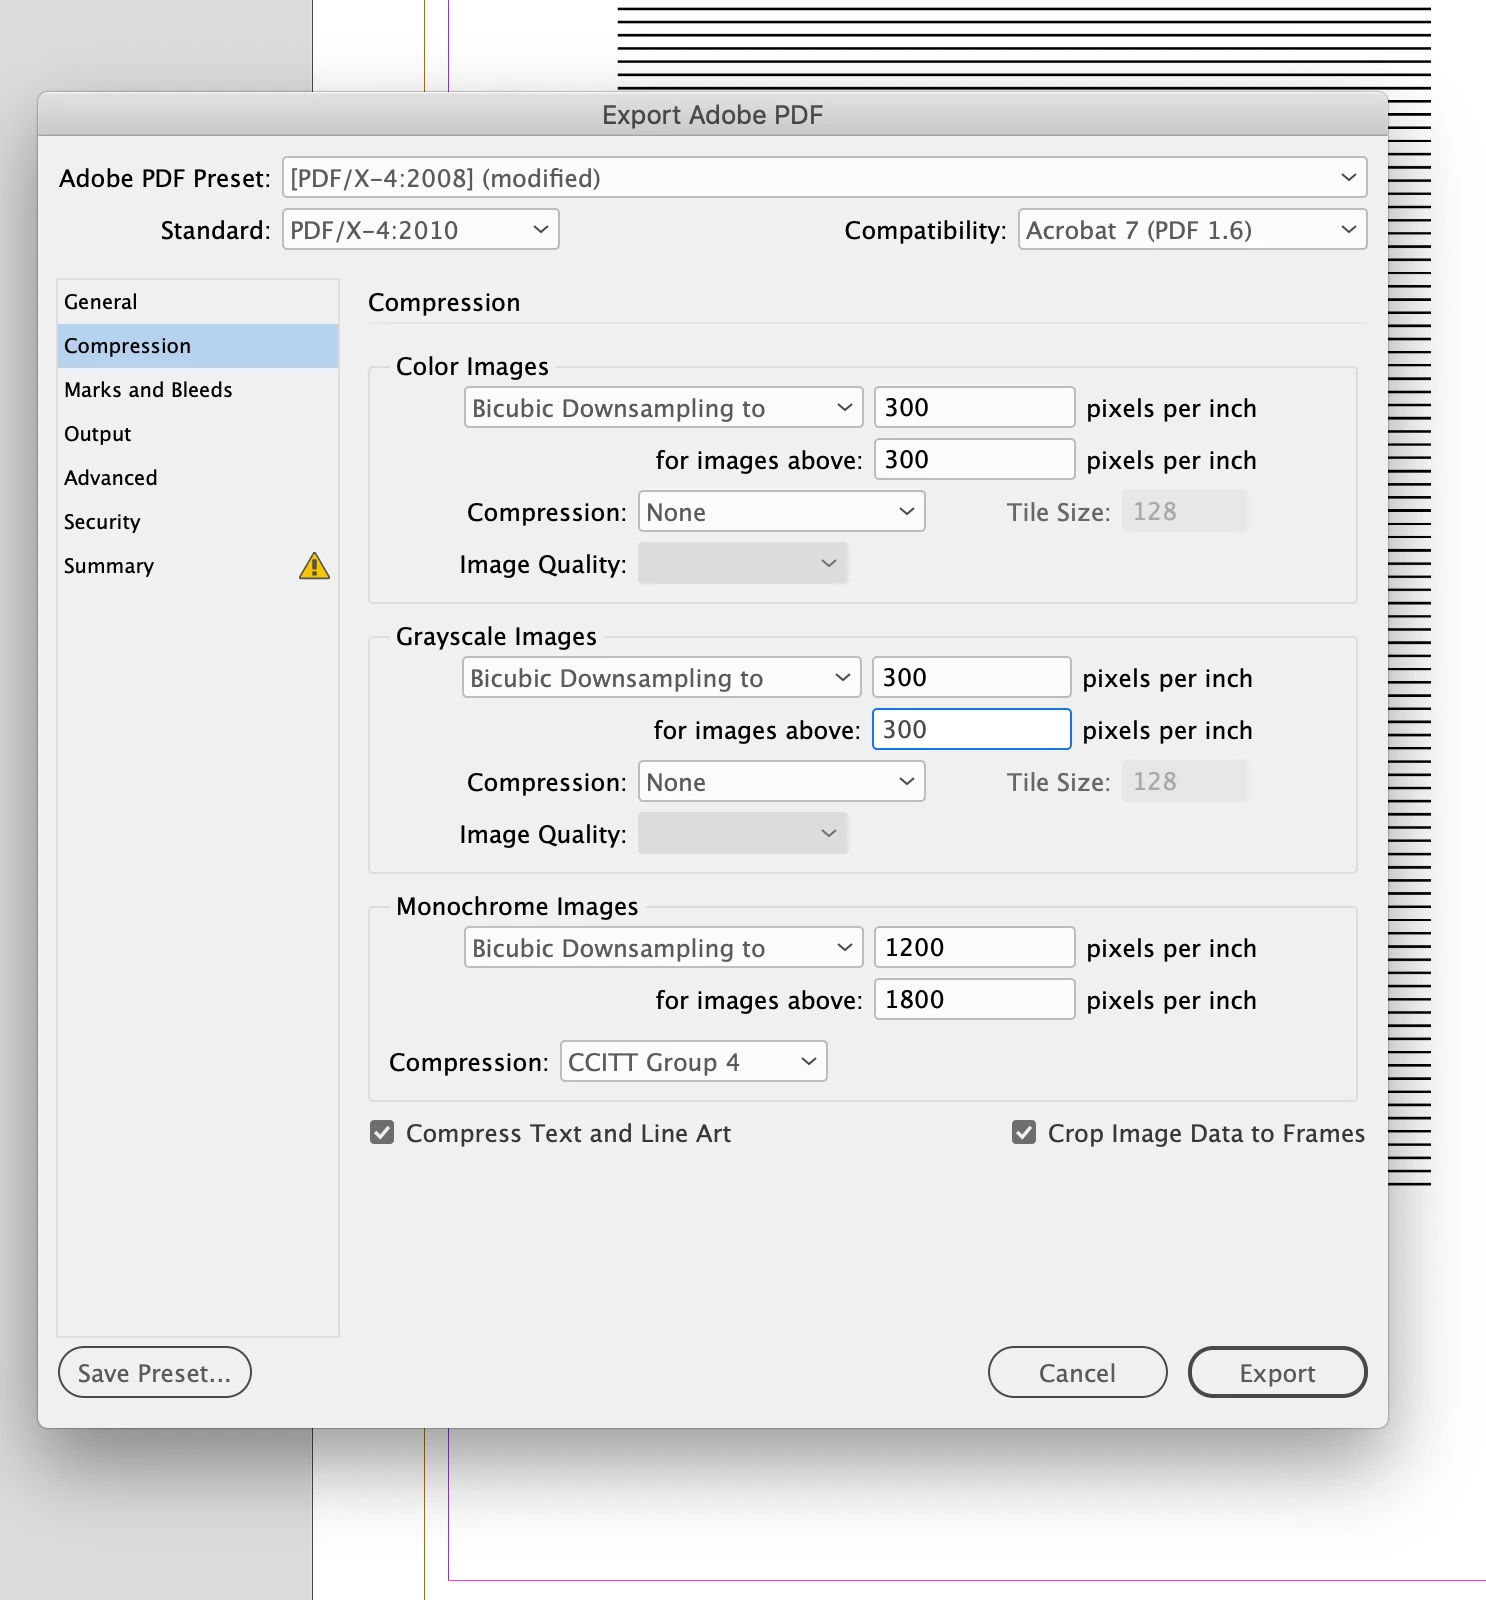Open Grayscale Images Compression dropdown
The image size is (1486, 1600).
781,782
